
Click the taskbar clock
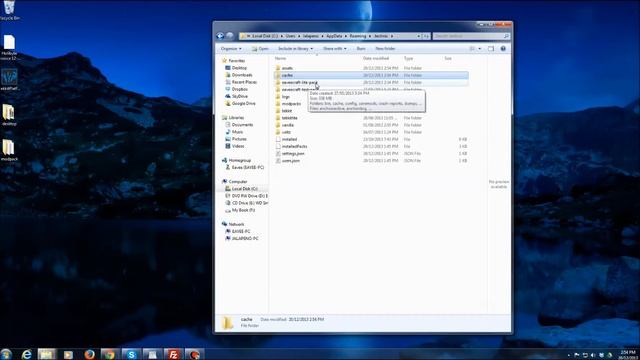628,354
